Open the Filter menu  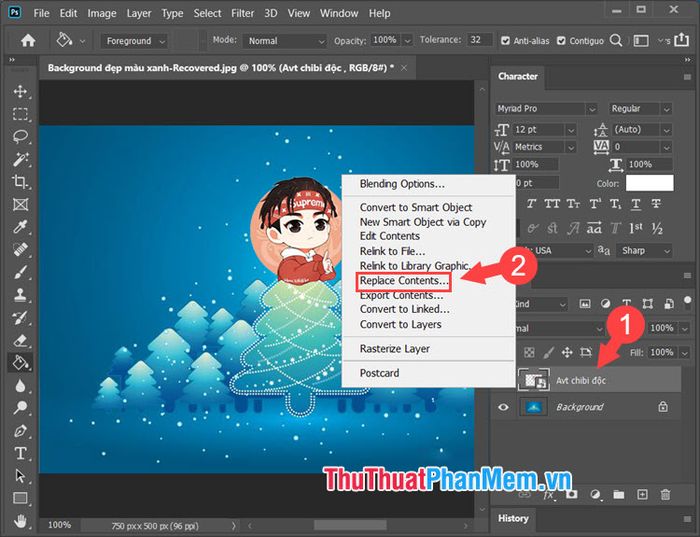pyautogui.click(x=242, y=13)
